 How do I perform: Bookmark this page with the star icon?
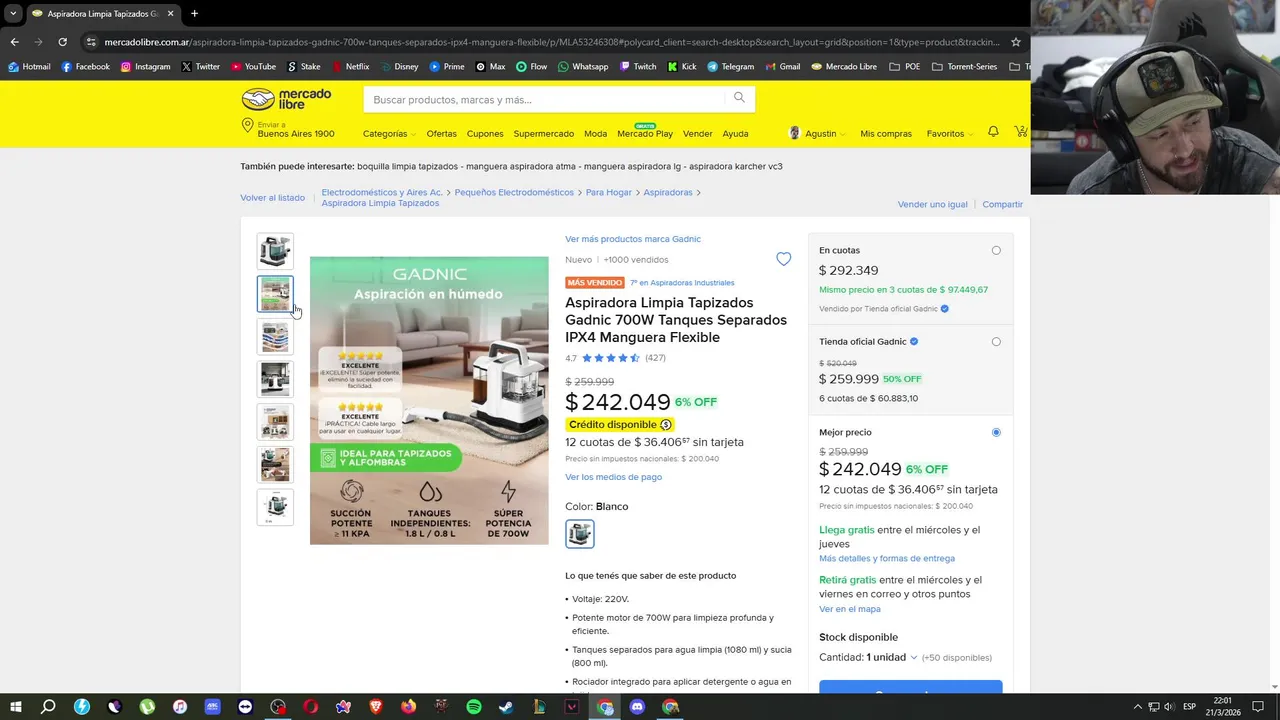pyautogui.click(x=1016, y=42)
